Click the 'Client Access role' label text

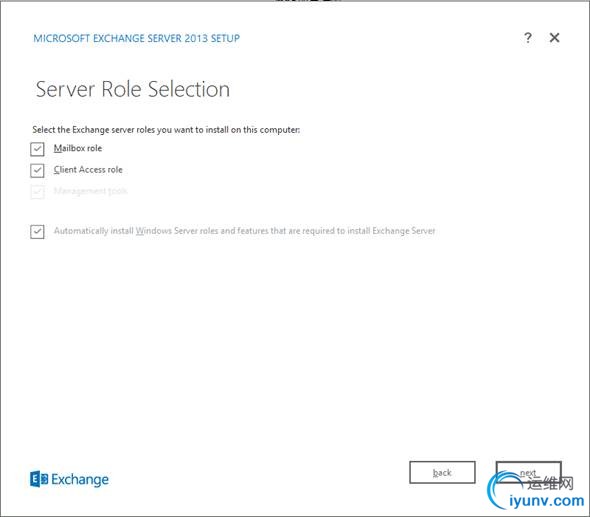88,170
